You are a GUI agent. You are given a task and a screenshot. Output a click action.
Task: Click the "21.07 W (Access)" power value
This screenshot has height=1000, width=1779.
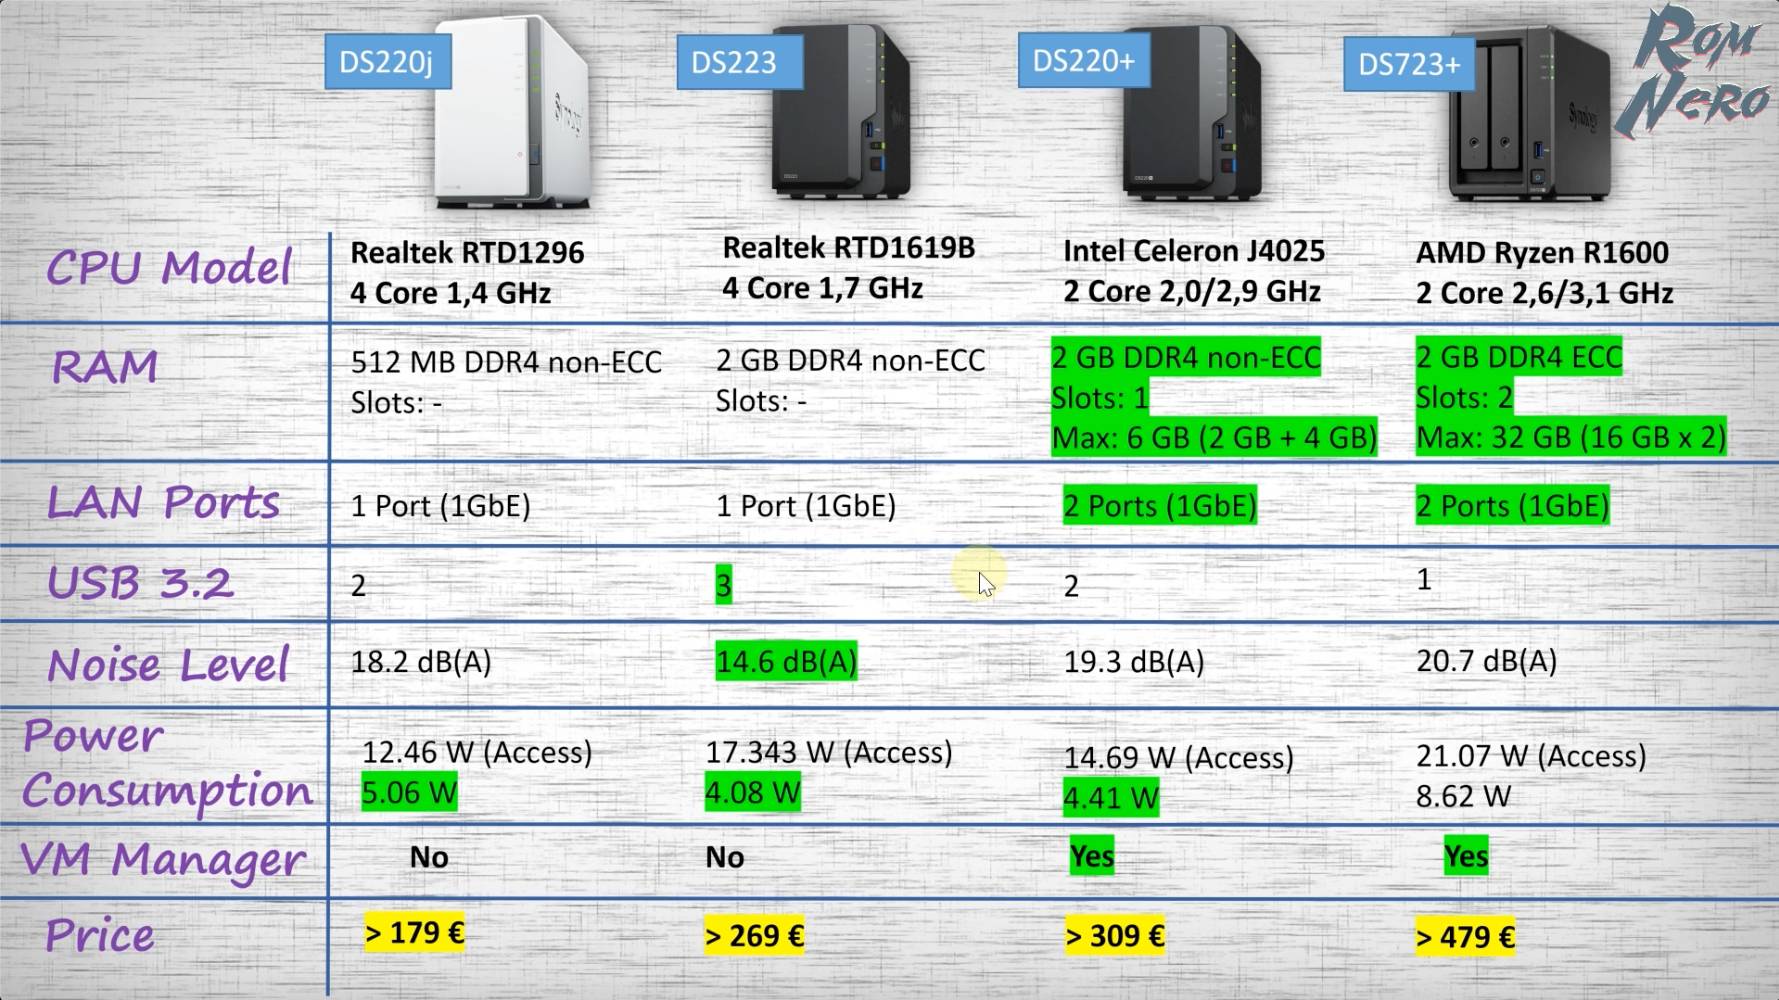pyautogui.click(x=1531, y=756)
